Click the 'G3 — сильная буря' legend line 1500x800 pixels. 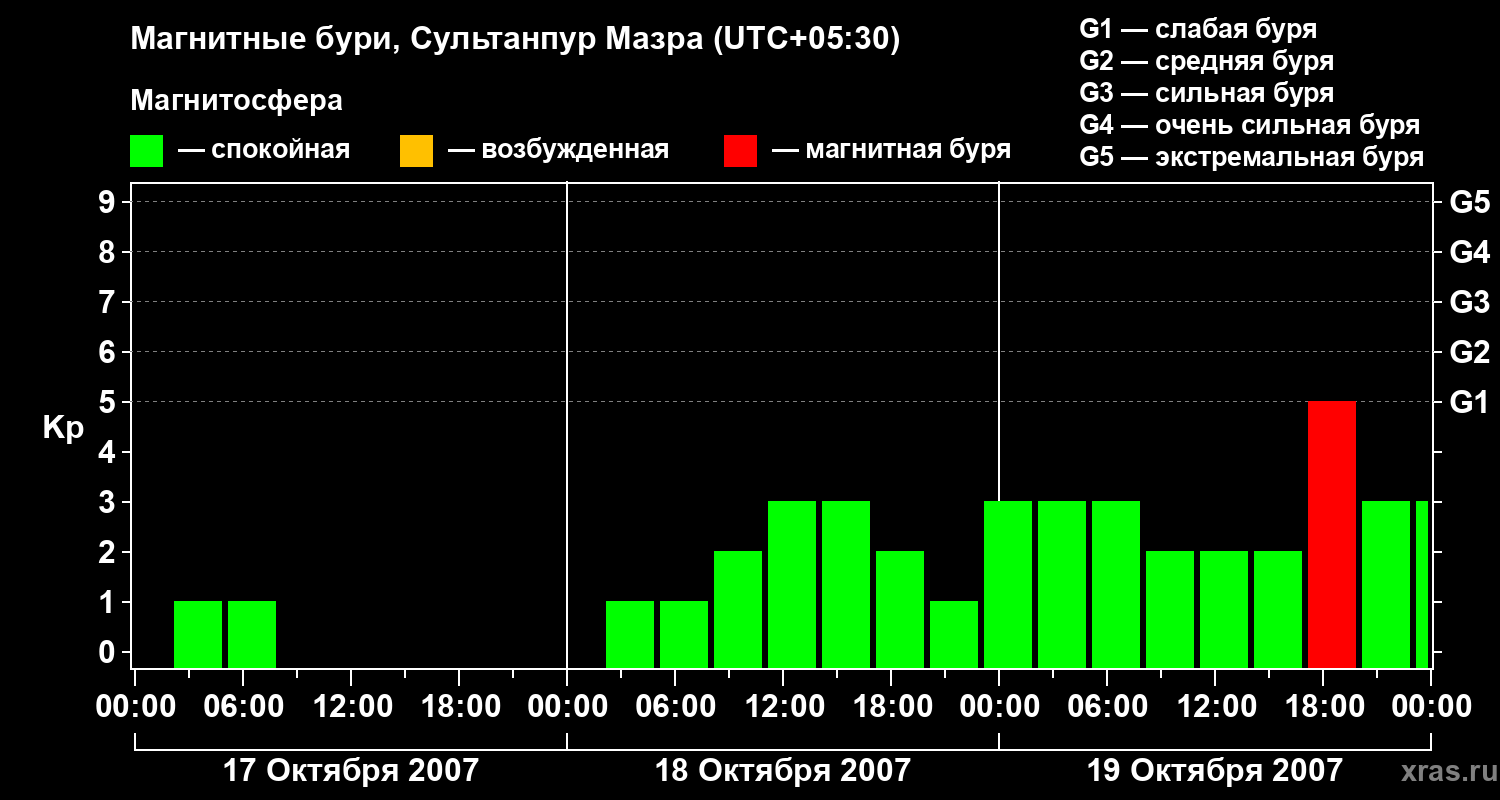click(1207, 93)
